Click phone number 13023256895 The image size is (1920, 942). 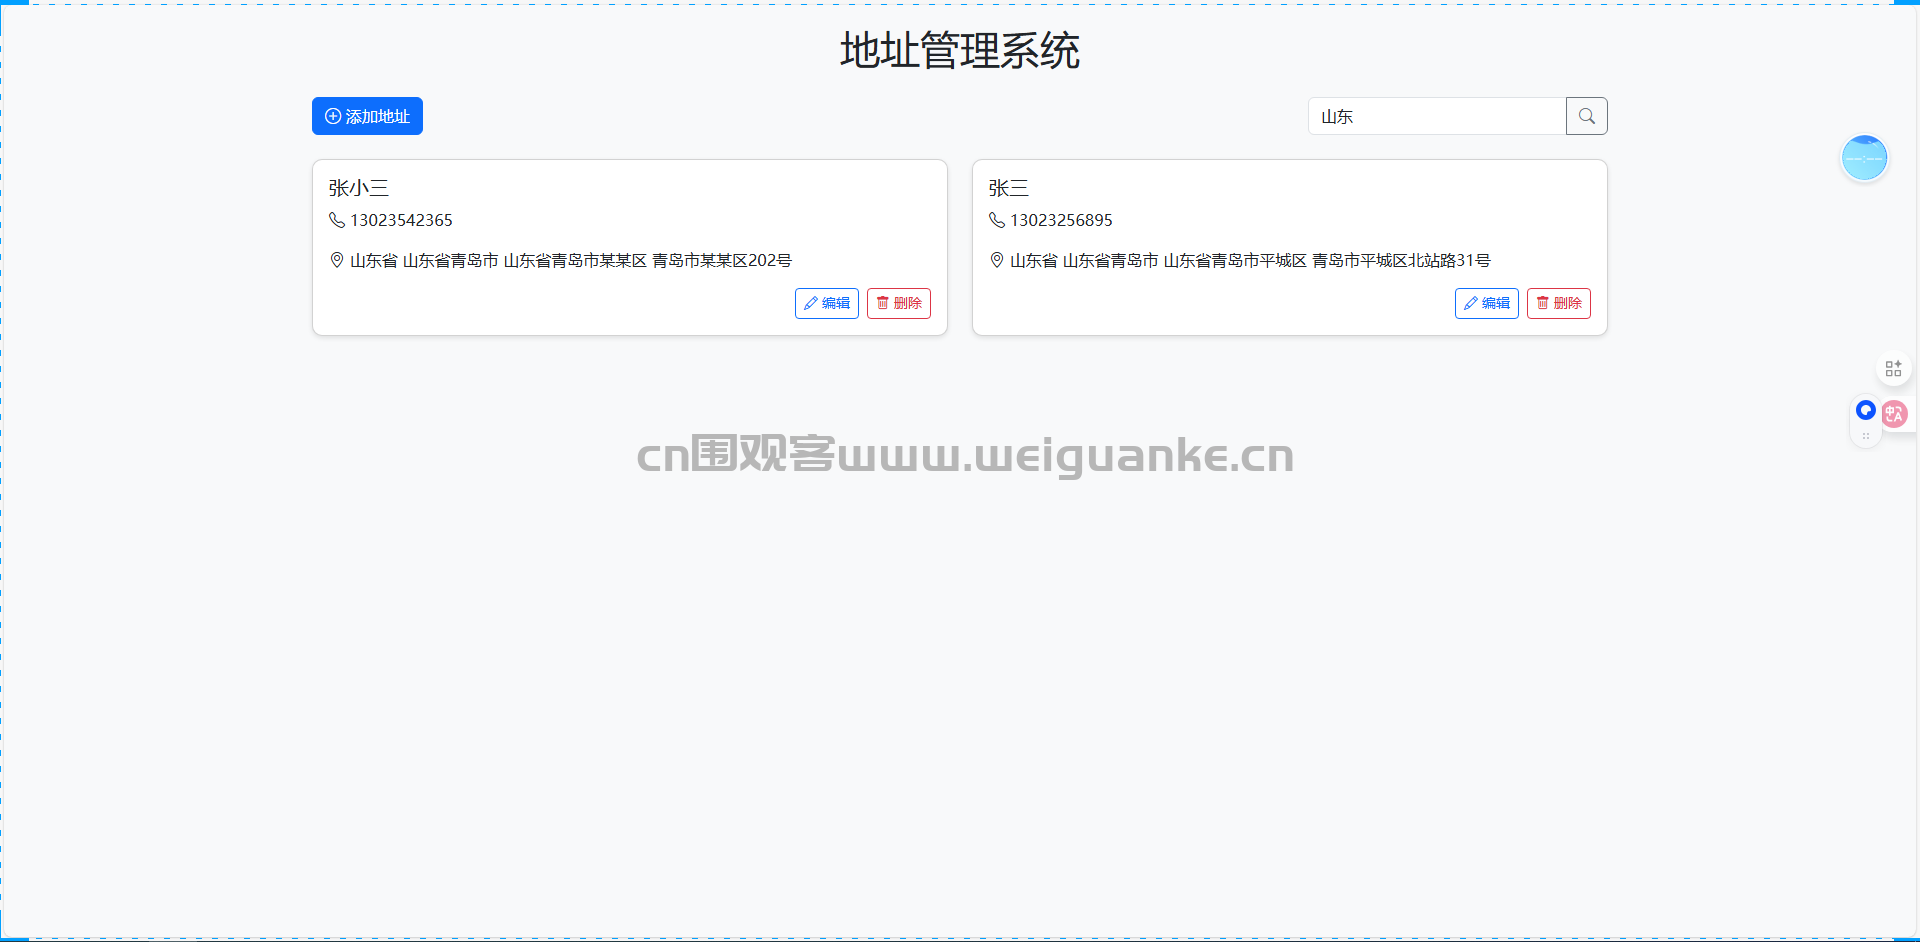click(x=1061, y=220)
